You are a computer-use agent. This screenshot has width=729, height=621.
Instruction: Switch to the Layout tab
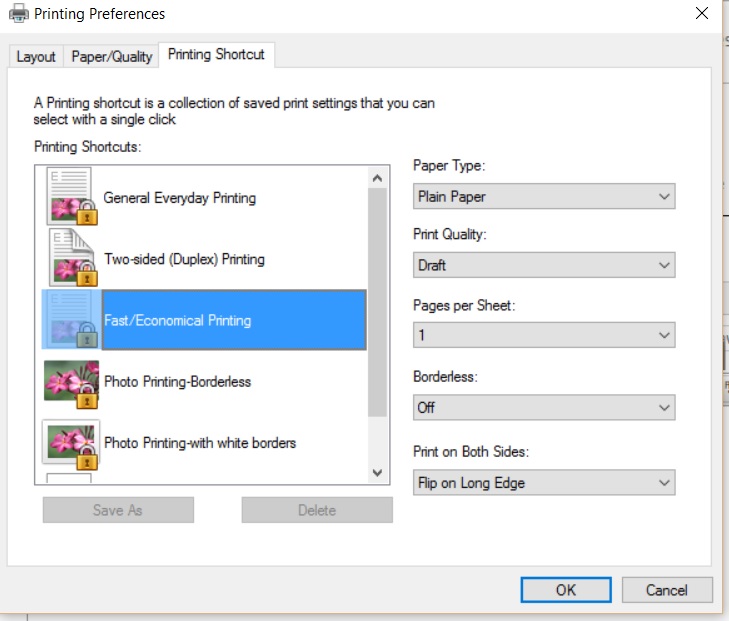tap(36, 57)
